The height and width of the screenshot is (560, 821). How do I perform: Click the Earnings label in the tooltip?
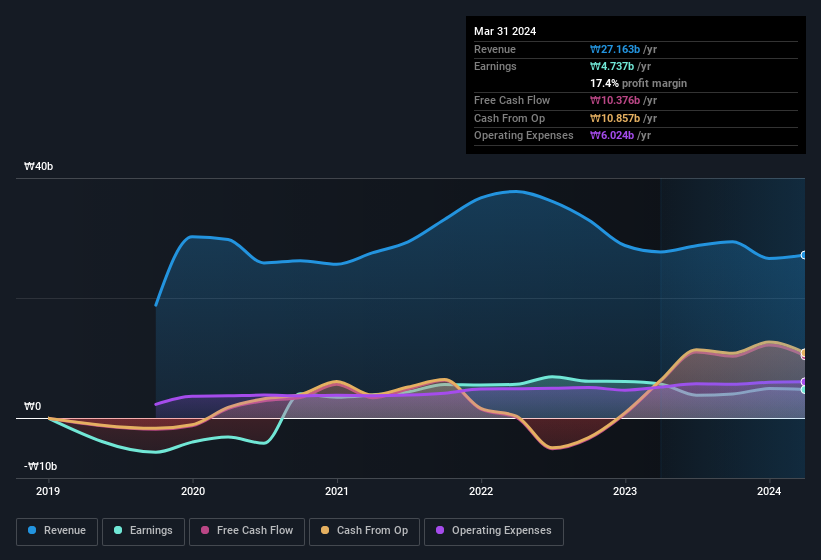[495, 66]
